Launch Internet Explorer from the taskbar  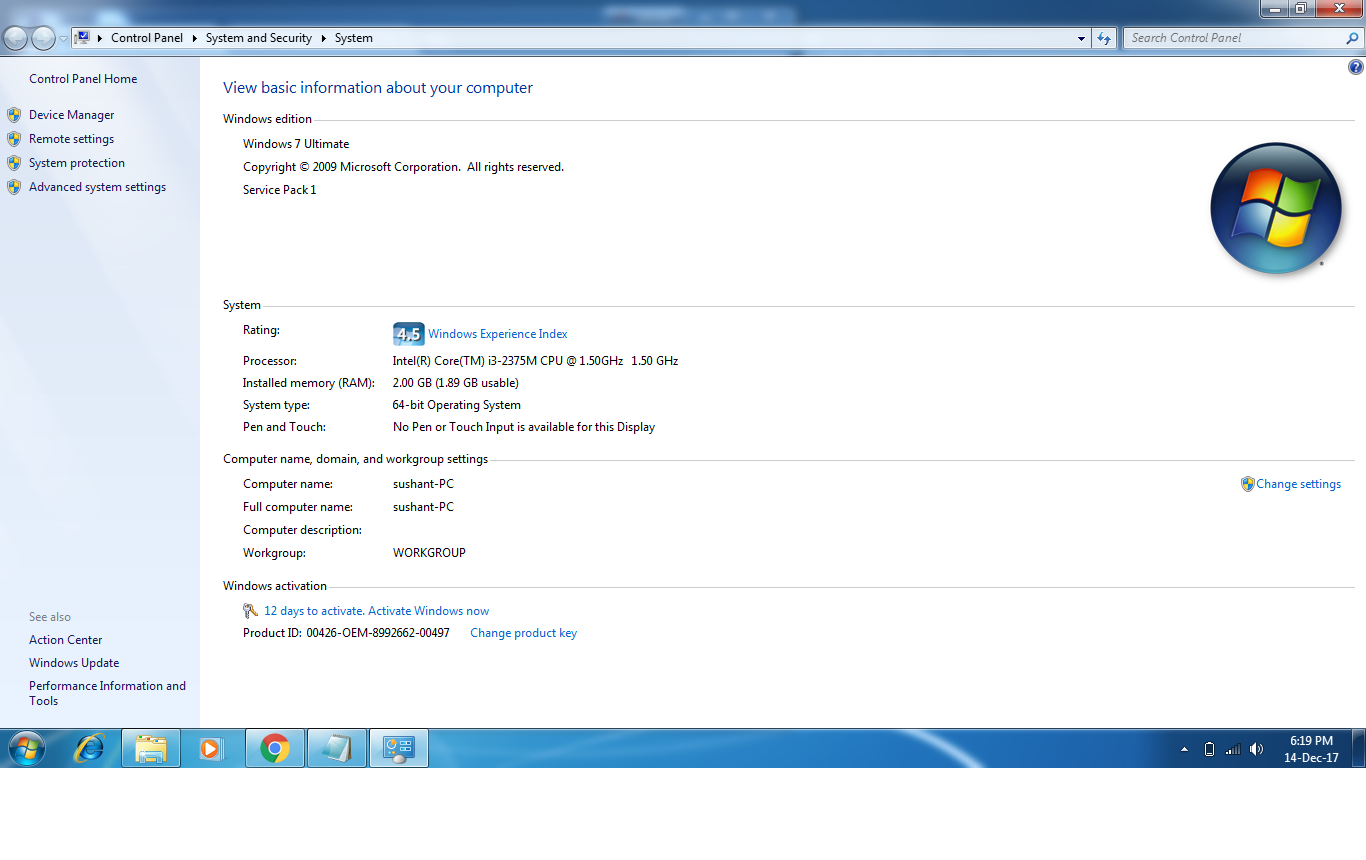[90, 748]
